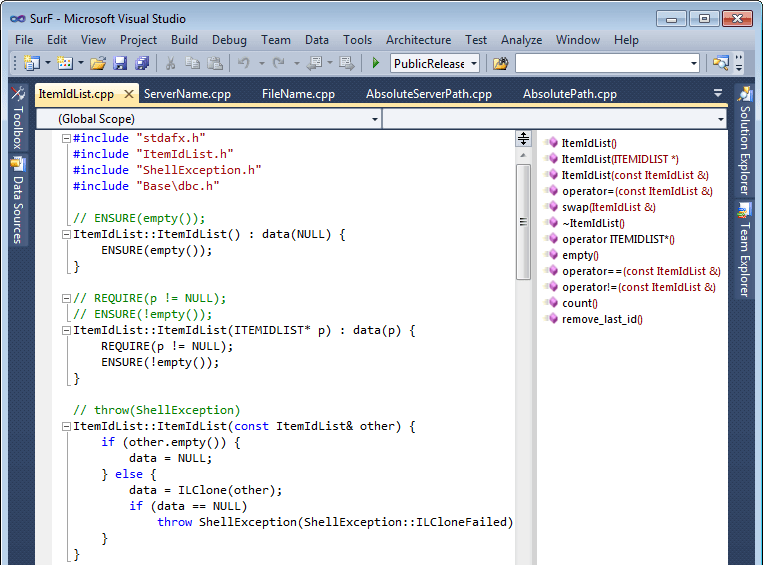
Task: Switch to the AbsoluteServerPath.cpp tab
Action: (x=429, y=94)
